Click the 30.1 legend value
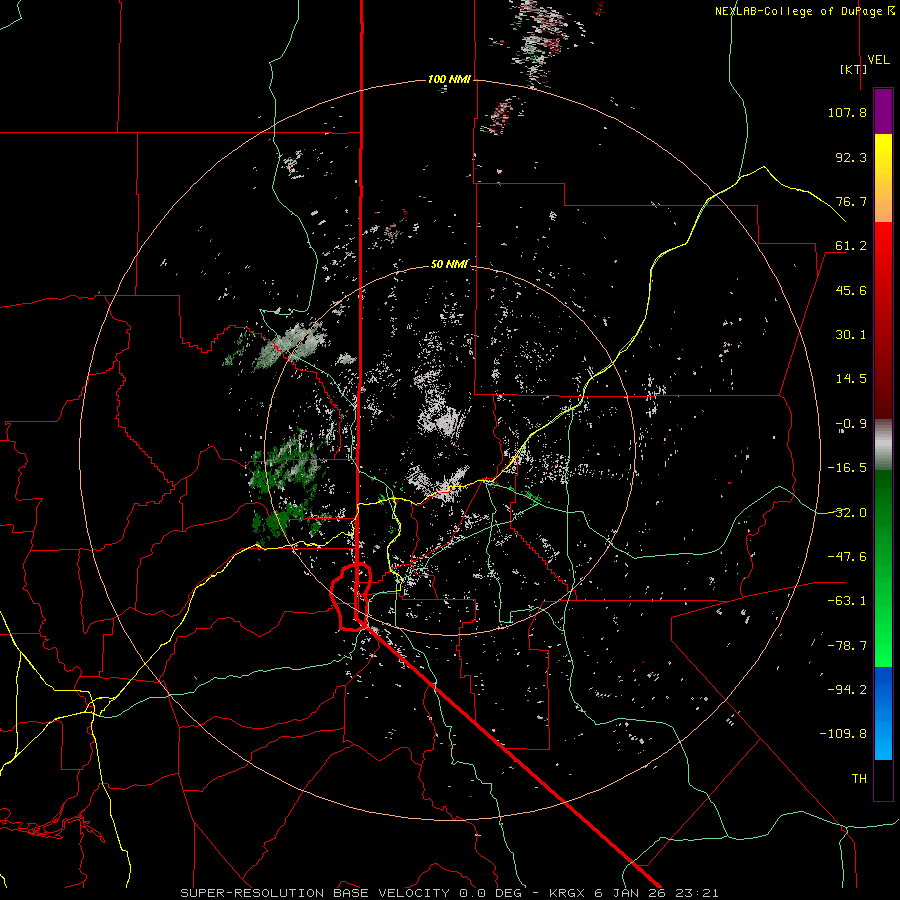 click(x=851, y=335)
